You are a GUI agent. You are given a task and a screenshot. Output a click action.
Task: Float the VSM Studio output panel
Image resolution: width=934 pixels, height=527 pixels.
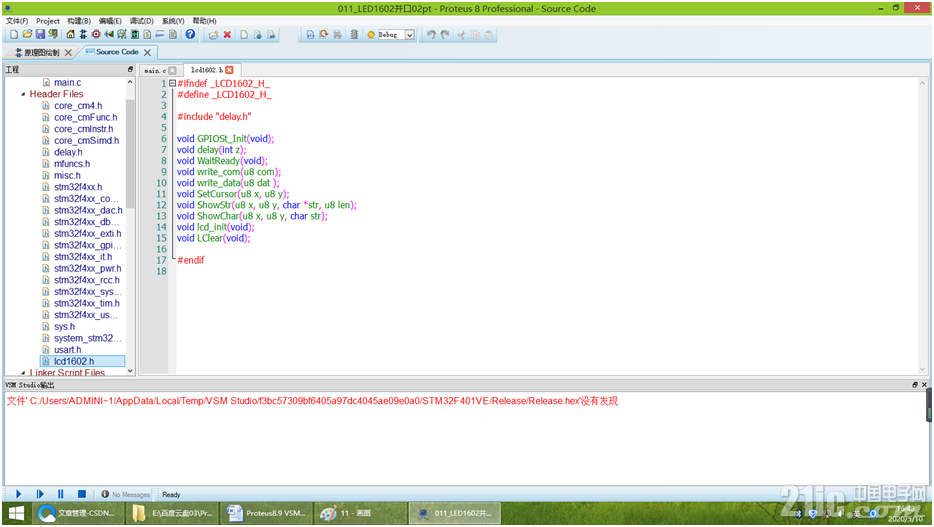[915, 385]
